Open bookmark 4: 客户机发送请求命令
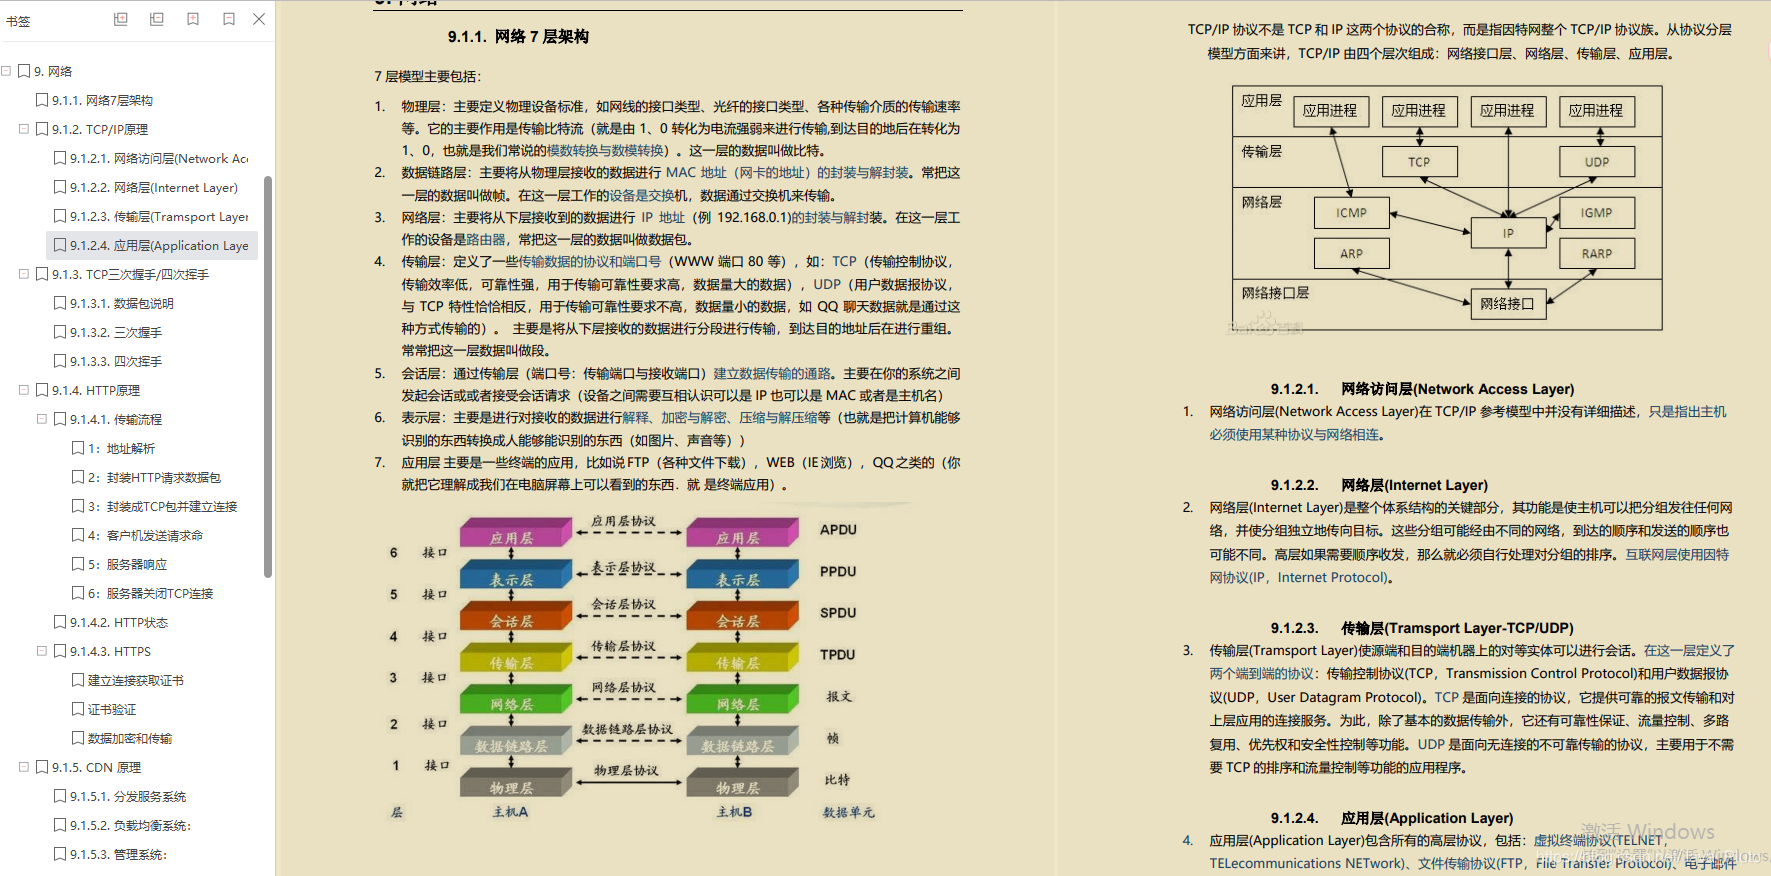This screenshot has height=876, width=1771. 145,535
